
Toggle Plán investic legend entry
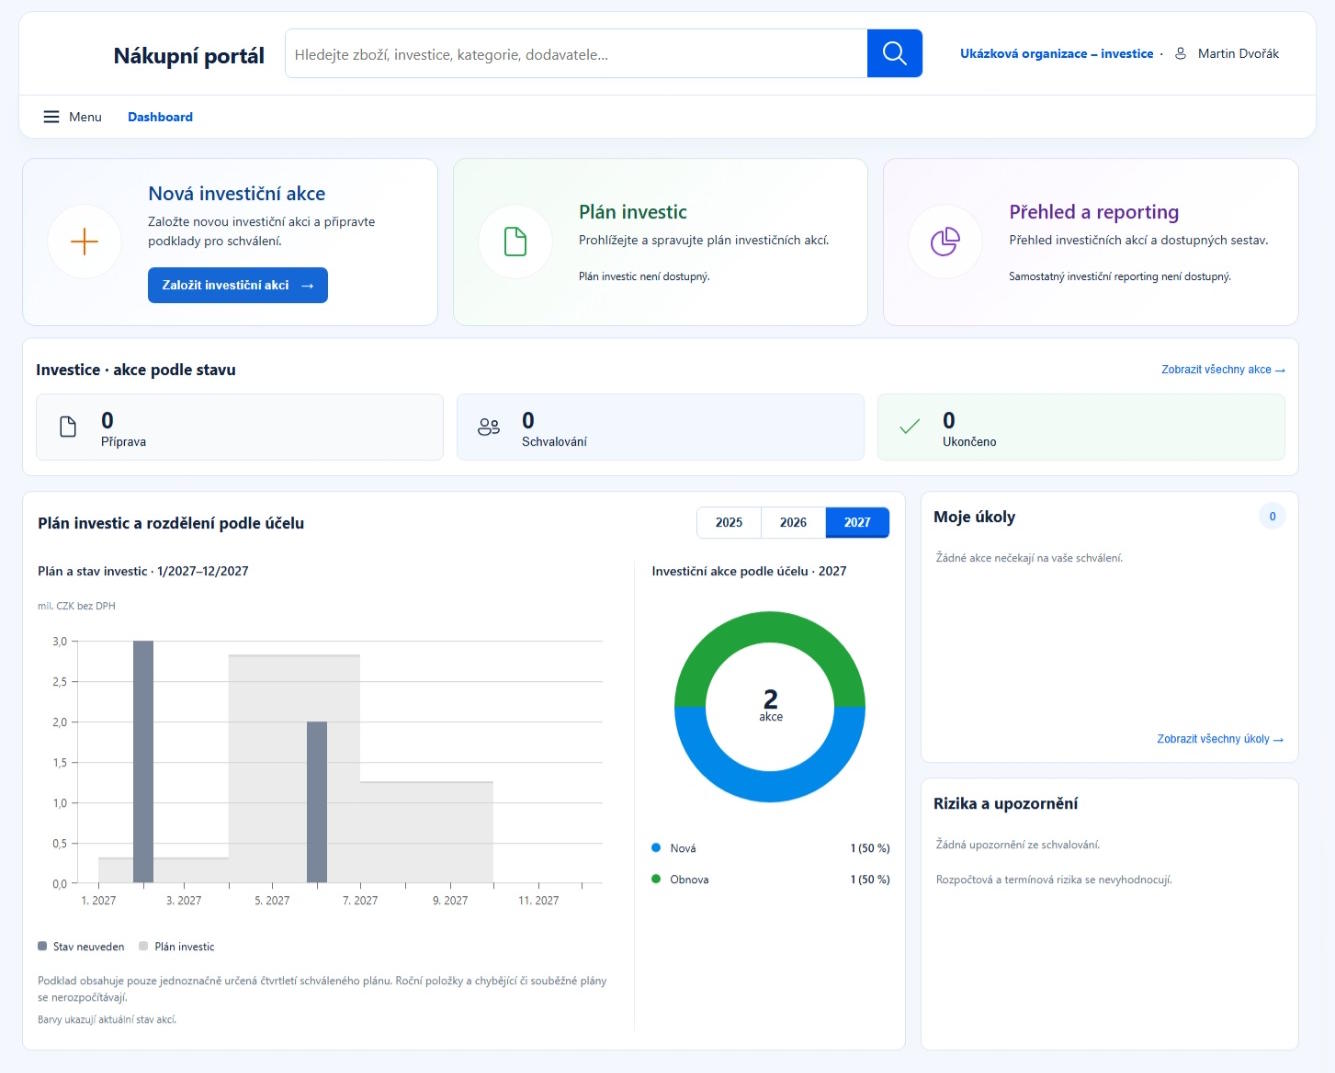tap(177, 946)
